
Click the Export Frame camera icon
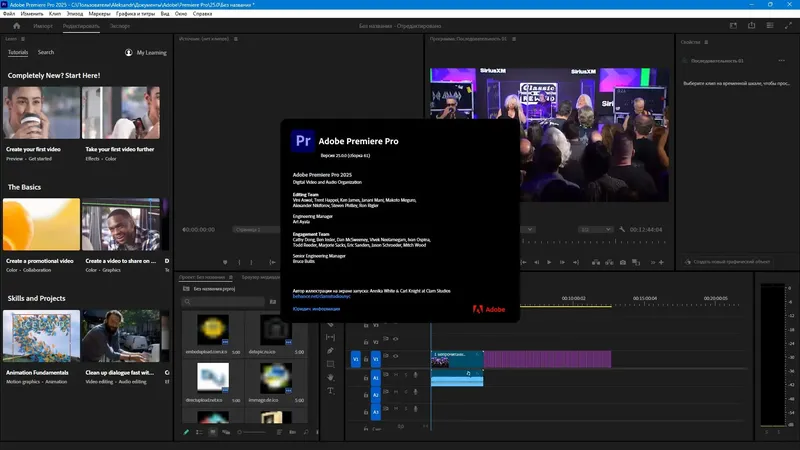coord(623,262)
